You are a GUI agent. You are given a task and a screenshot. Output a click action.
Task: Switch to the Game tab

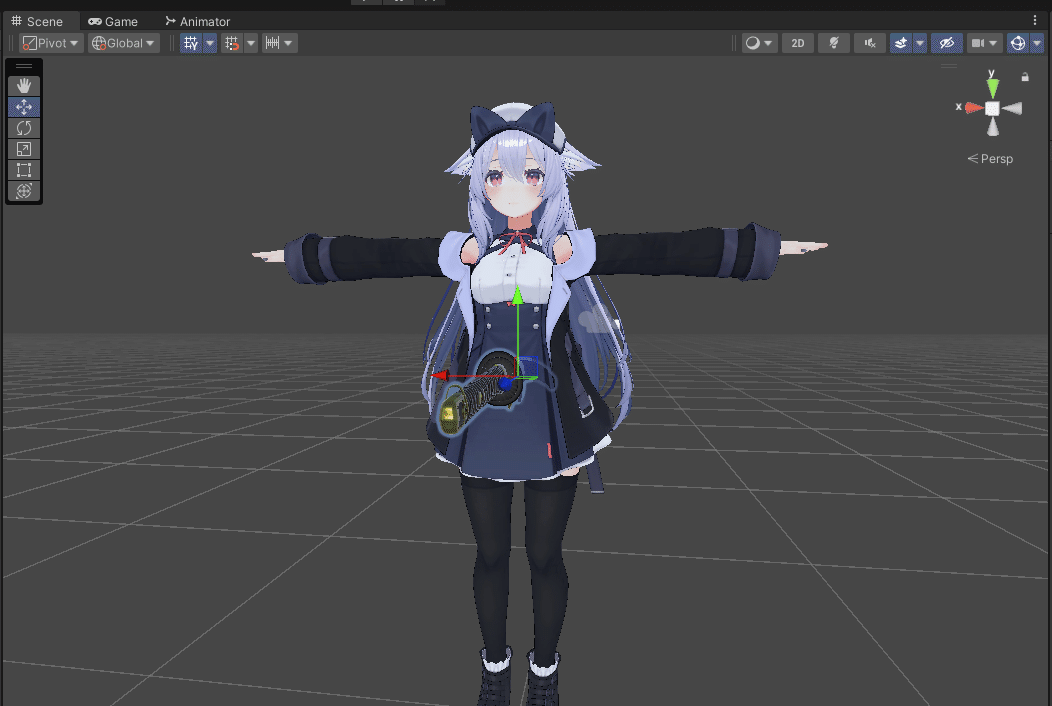click(x=113, y=20)
